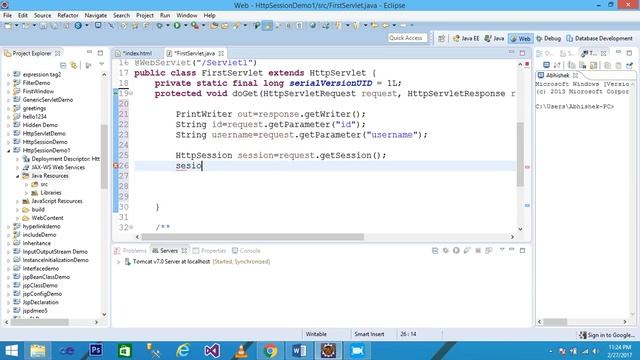
Task: Maximize the editor area icon
Action: pos(522,53)
